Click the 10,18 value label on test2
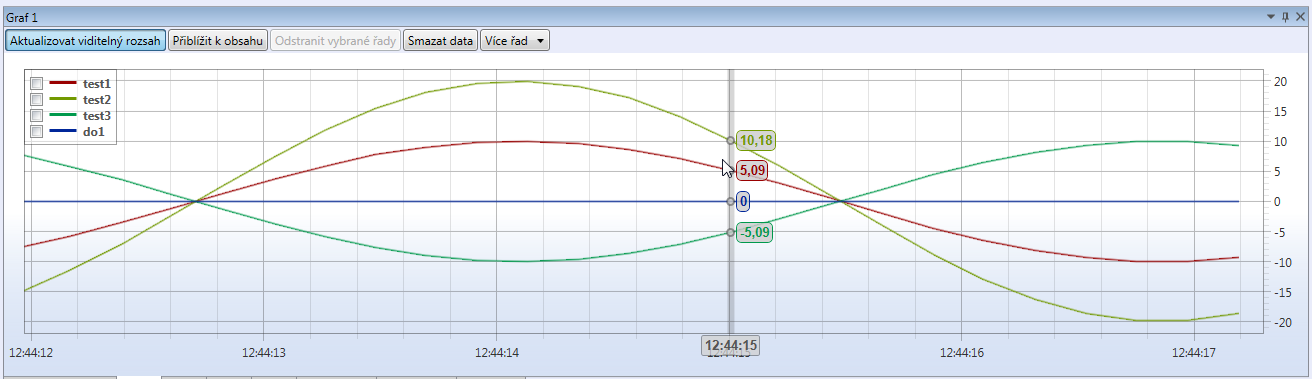This screenshot has height=379, width=1312. tap(756, 140)
